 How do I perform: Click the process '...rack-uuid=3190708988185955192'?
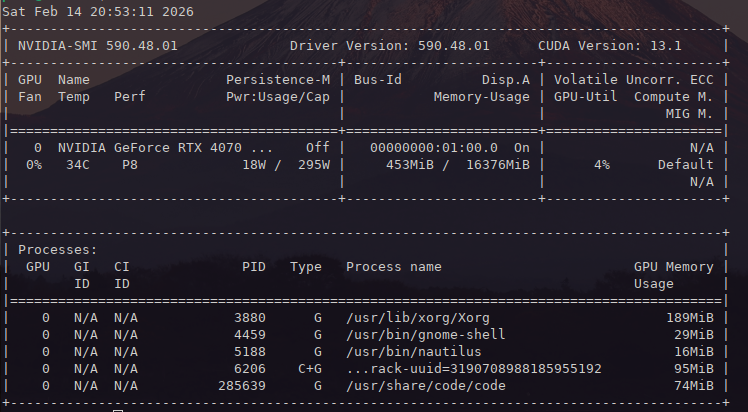[x=474, y=369]
